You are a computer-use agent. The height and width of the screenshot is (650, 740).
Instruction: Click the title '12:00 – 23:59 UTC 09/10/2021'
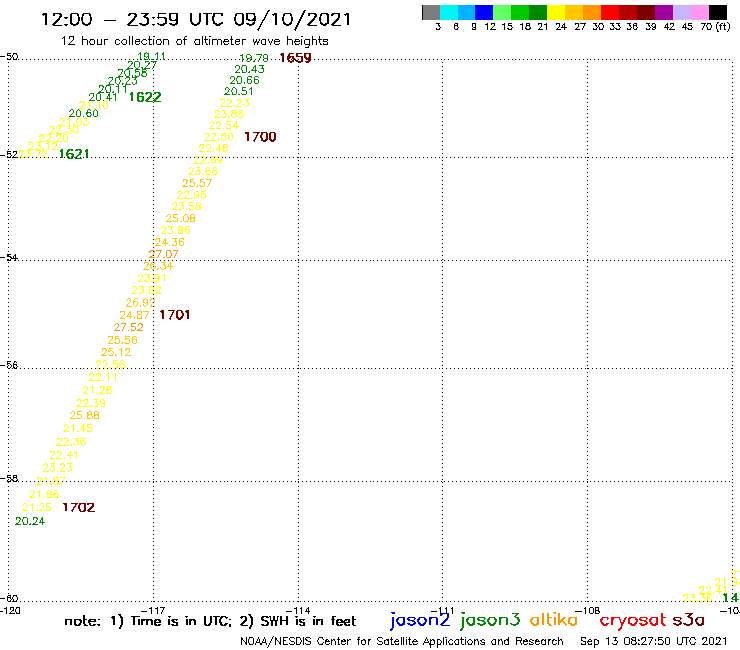(x=196, y=19)
